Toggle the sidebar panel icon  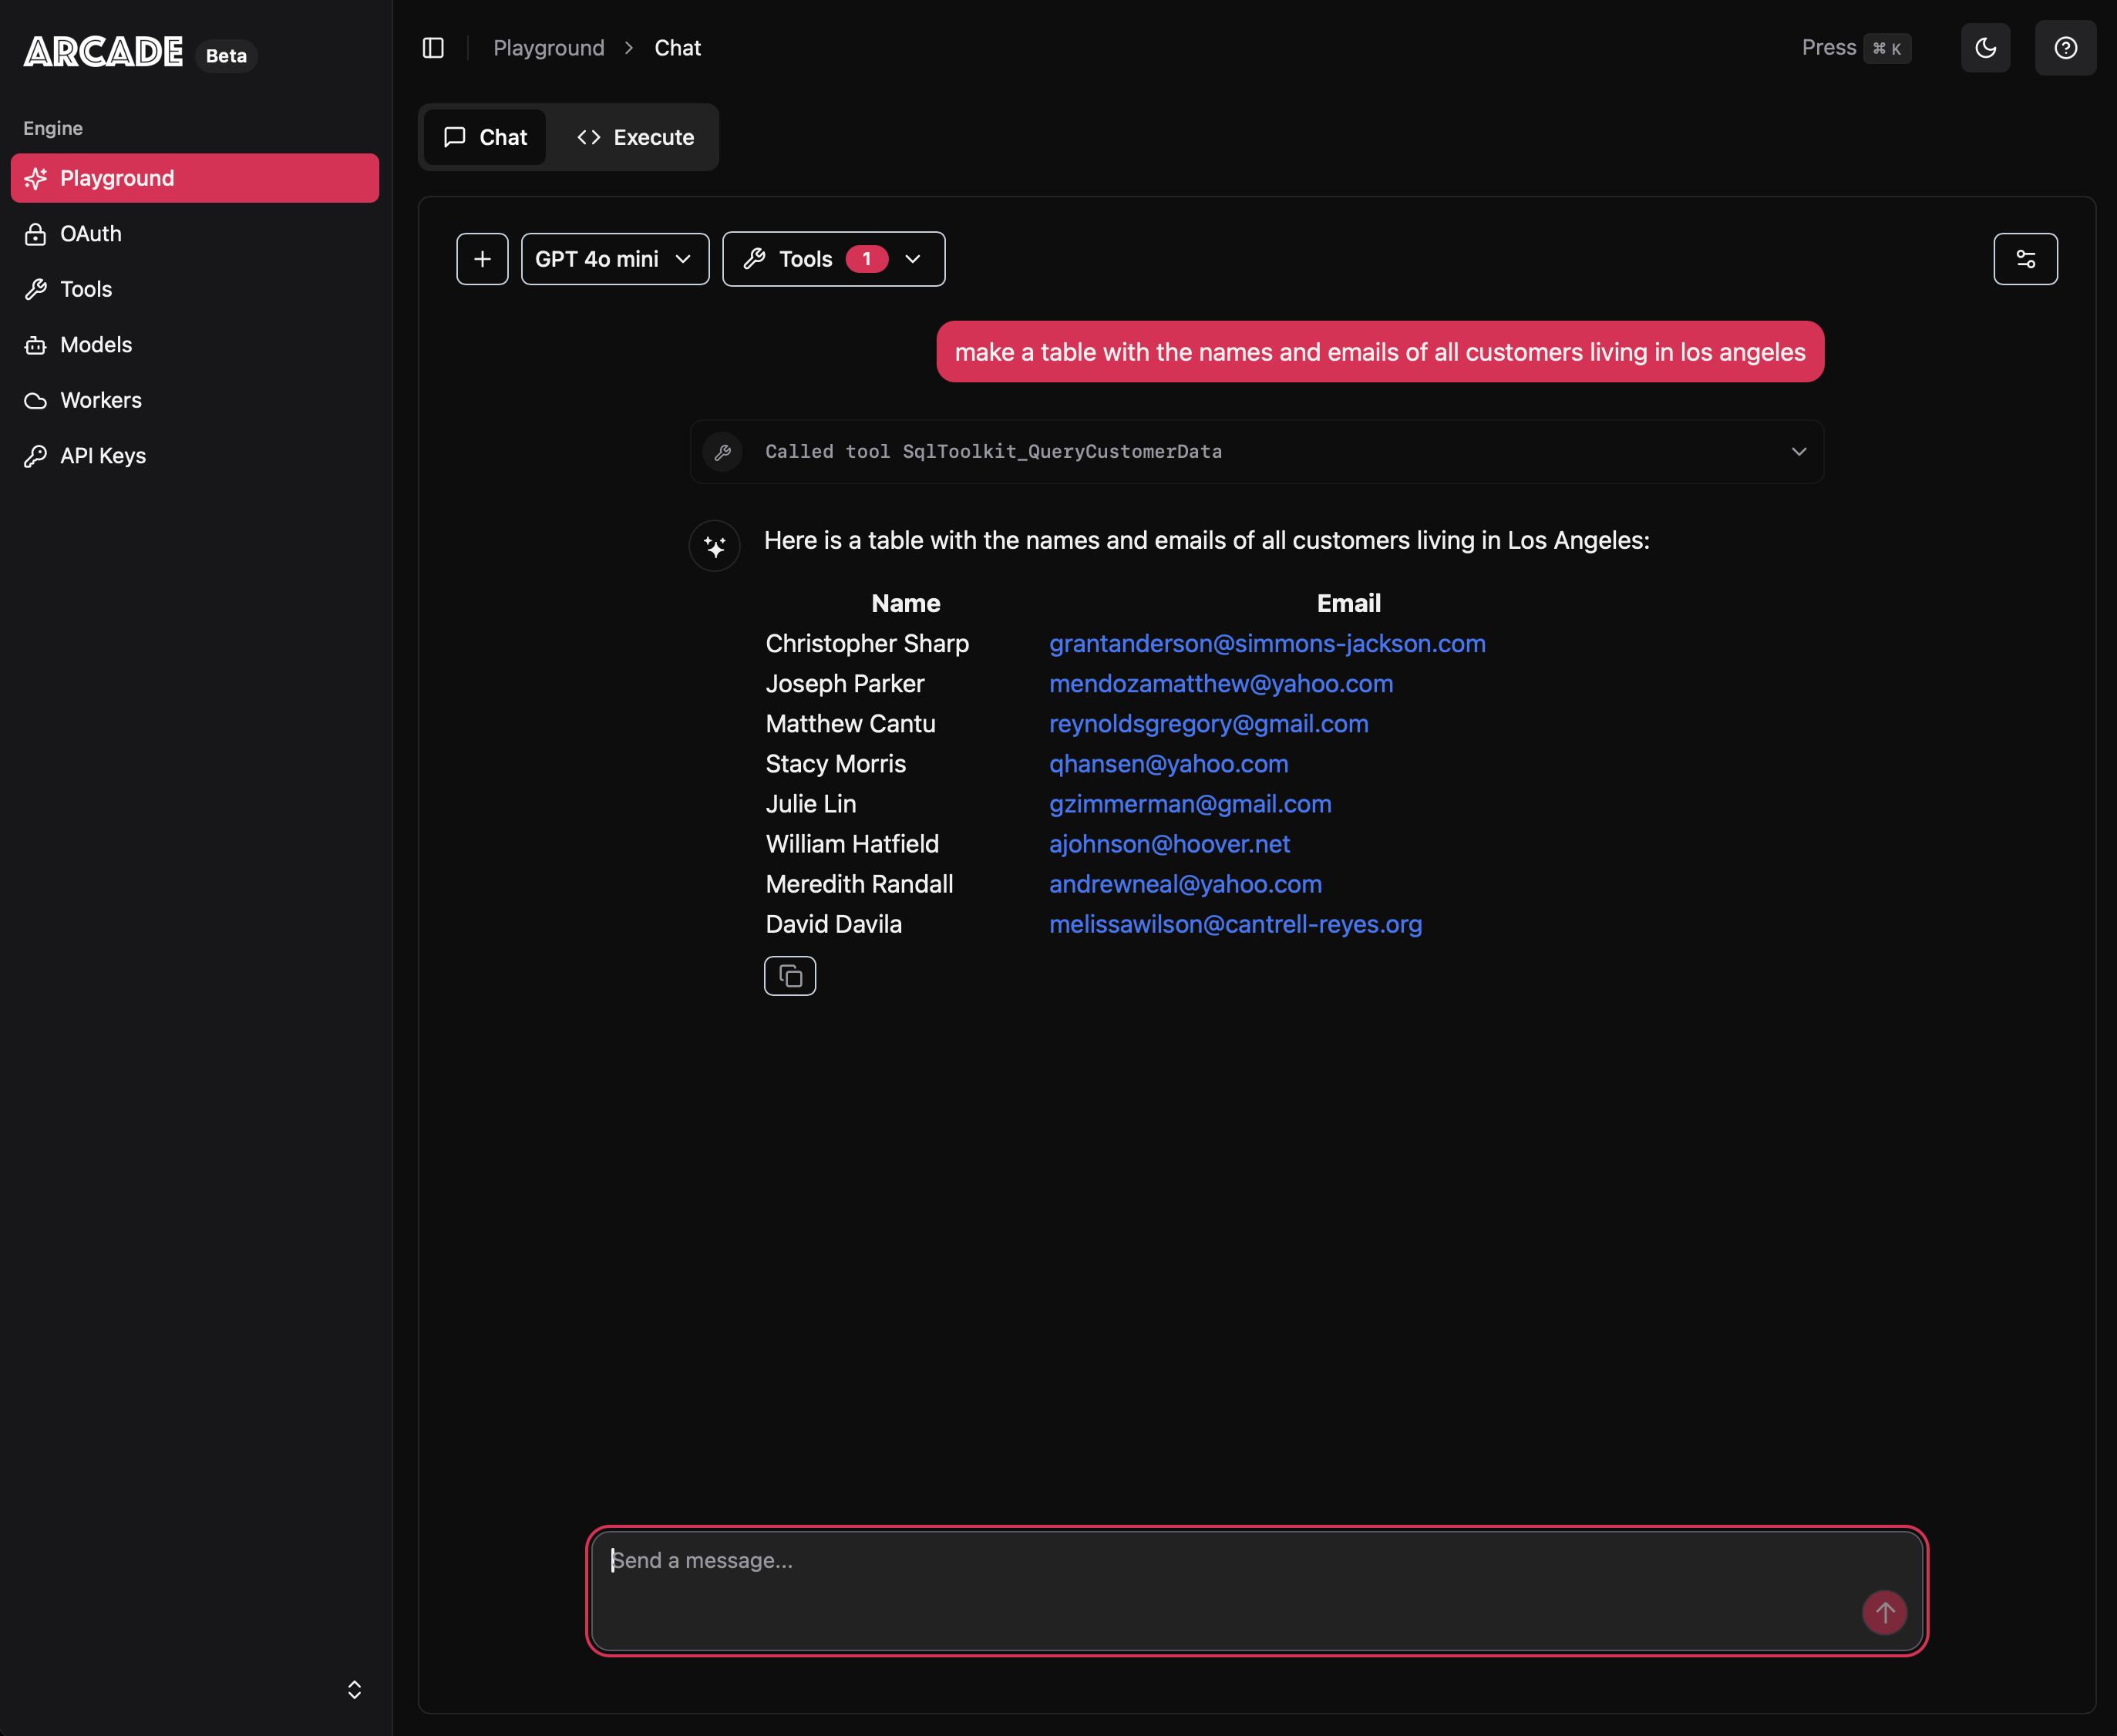[x=433, y=48]
